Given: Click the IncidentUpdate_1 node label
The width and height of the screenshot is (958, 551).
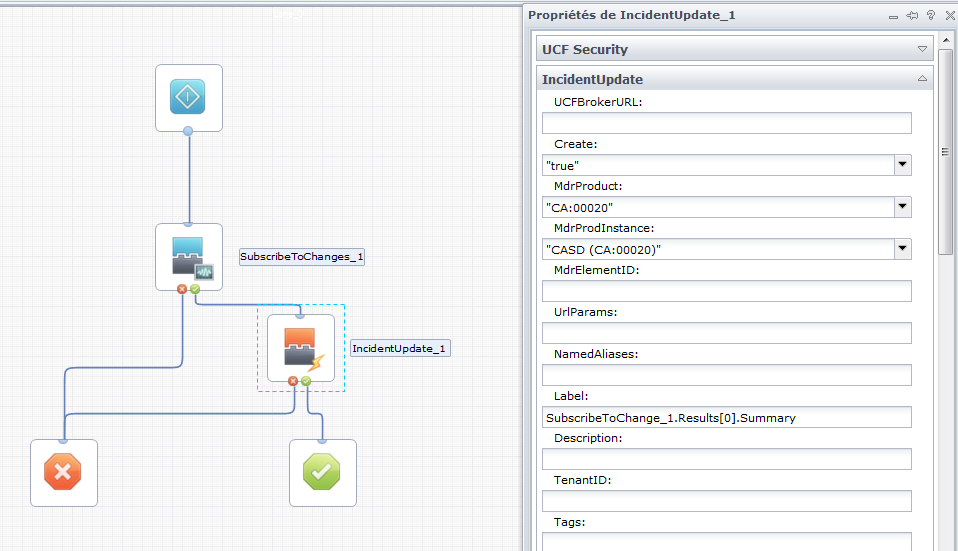Looking at the screenshot, I should point(400,349).
